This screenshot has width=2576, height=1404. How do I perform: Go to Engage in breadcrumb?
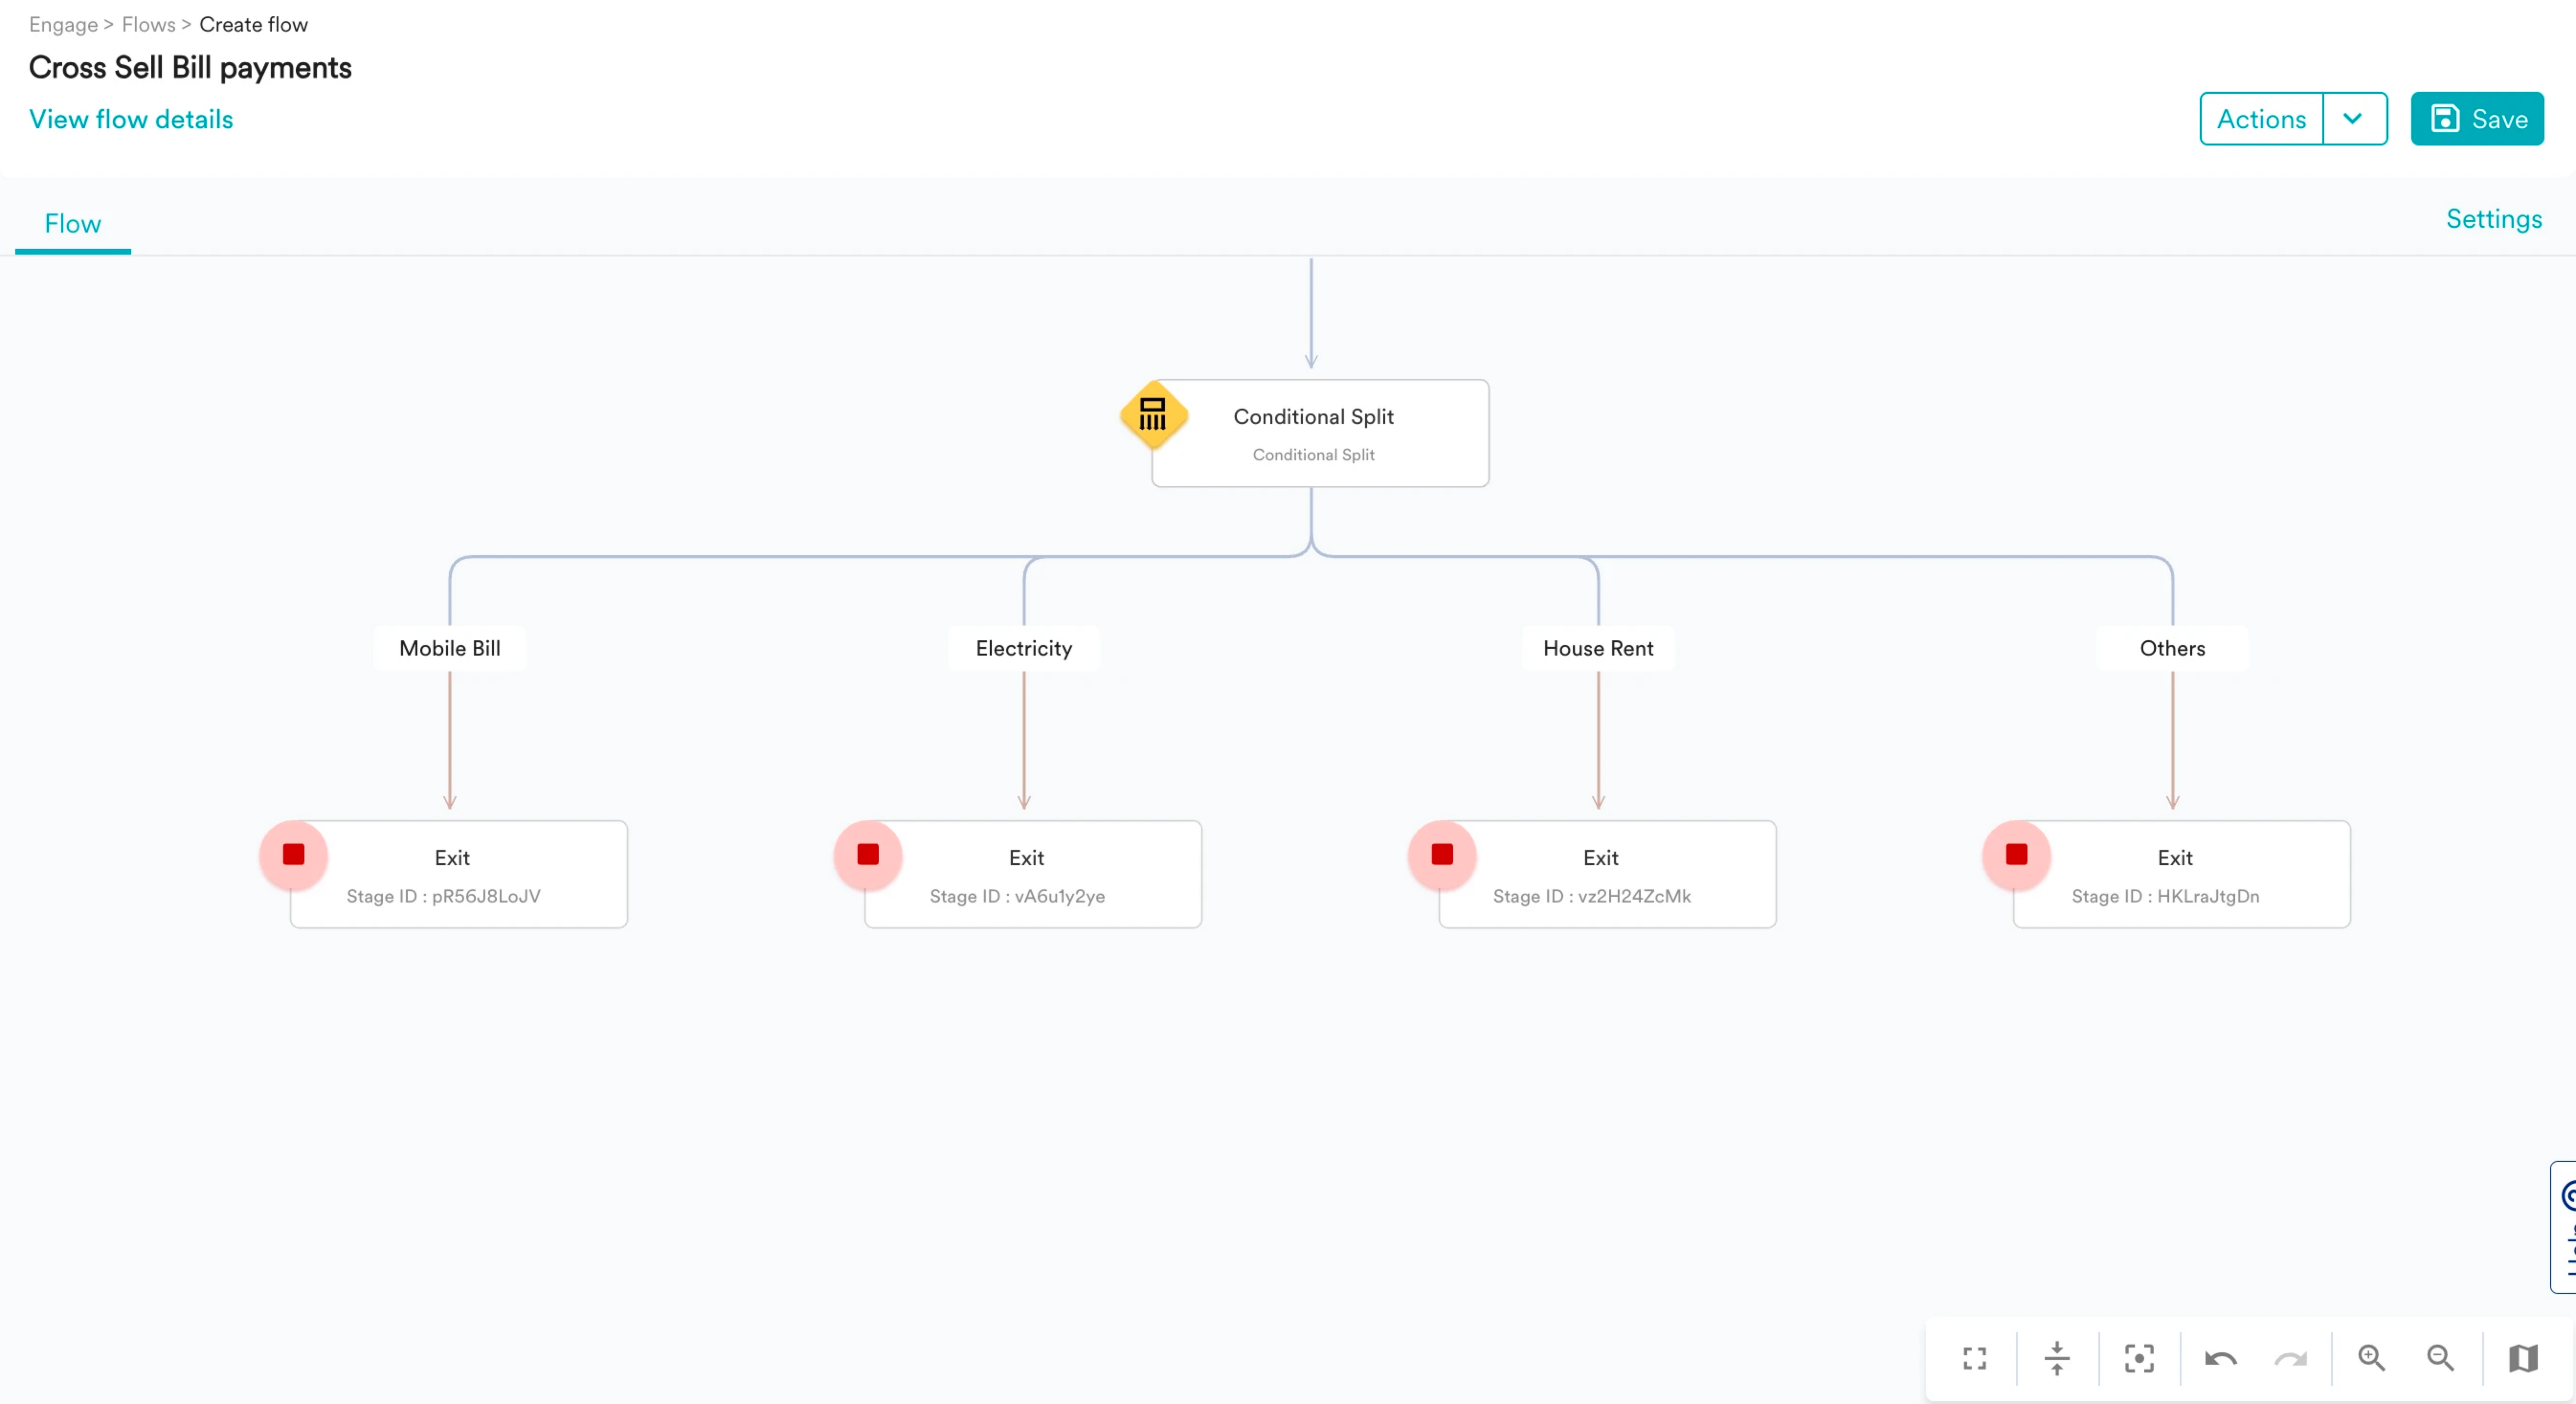63,24
